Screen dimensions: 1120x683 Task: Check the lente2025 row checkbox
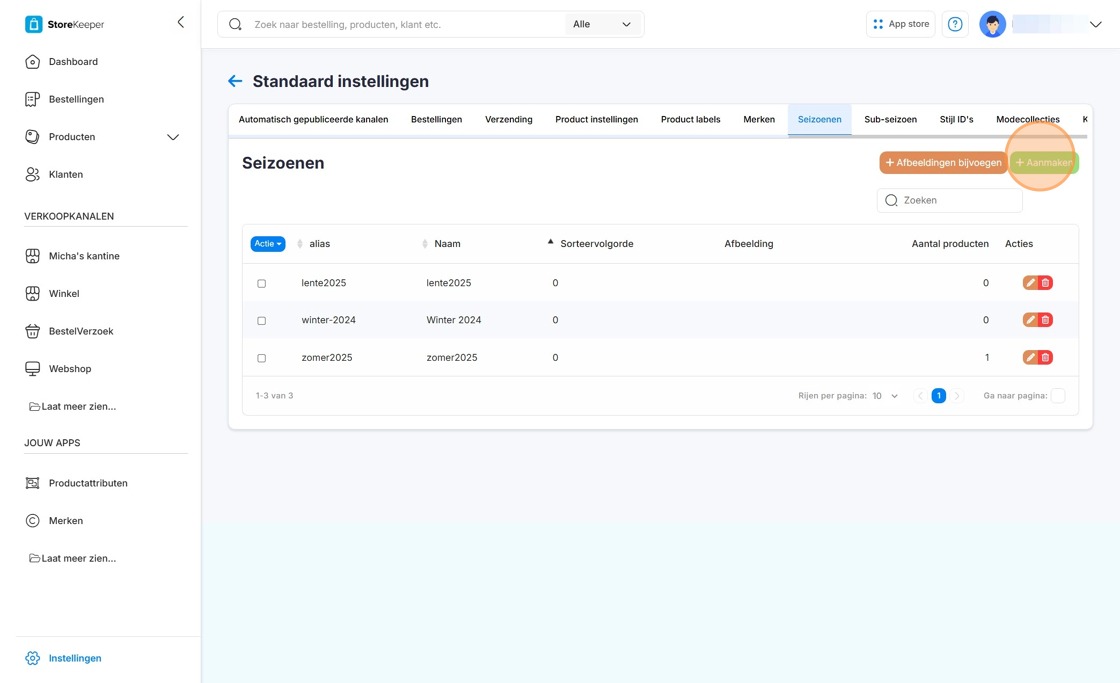click(x=261, y=284)
